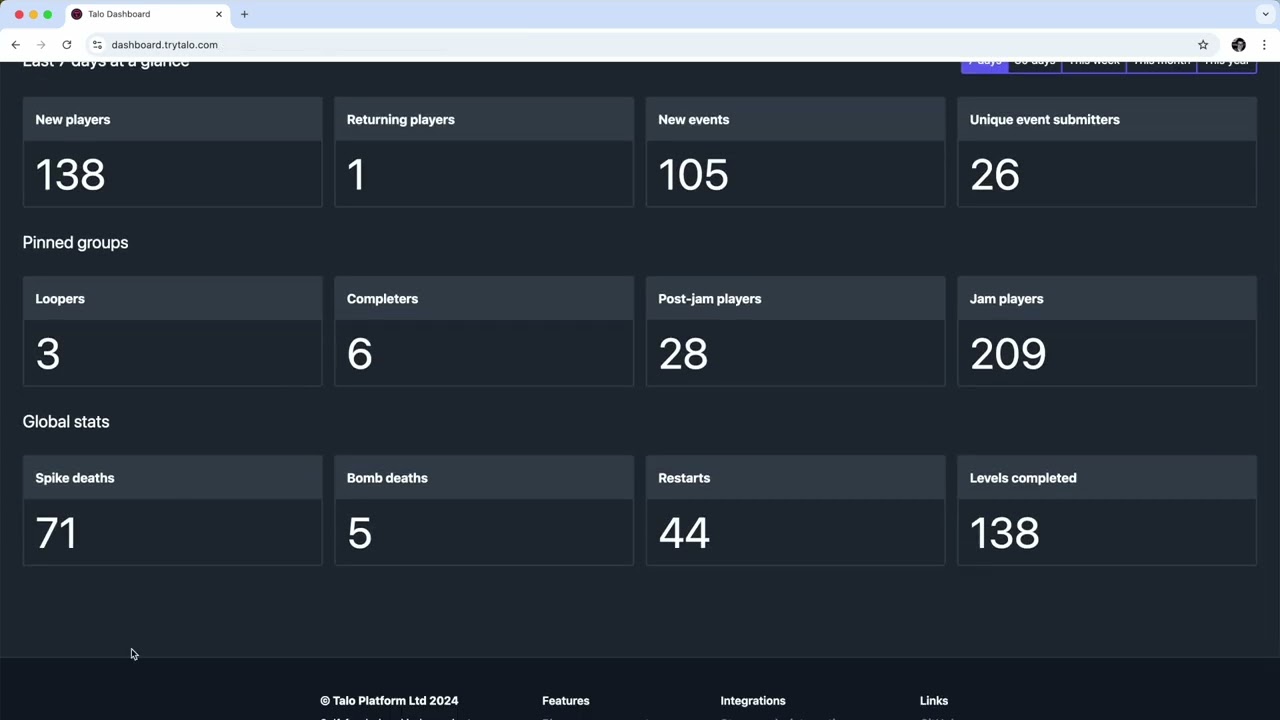Image resolution: width=1280 pixels, height=720 pixels.
Task: Bookmark this page with the star icon
Action: point(1203,45)
